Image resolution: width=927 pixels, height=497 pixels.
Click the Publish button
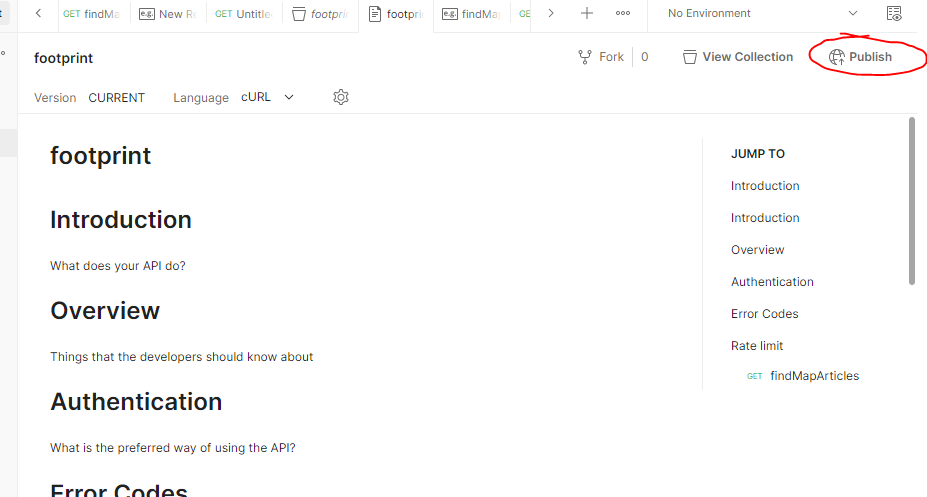860,57
